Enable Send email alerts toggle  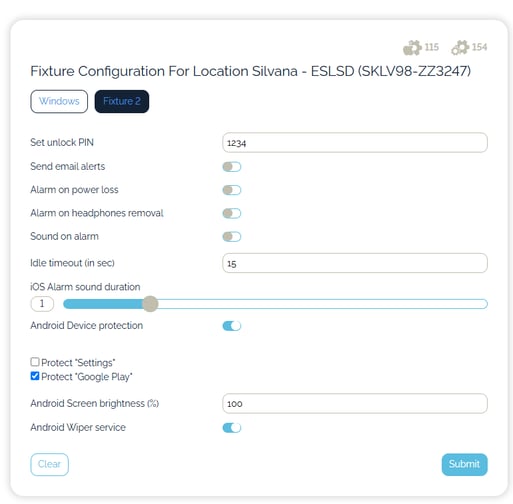point(232,167)
